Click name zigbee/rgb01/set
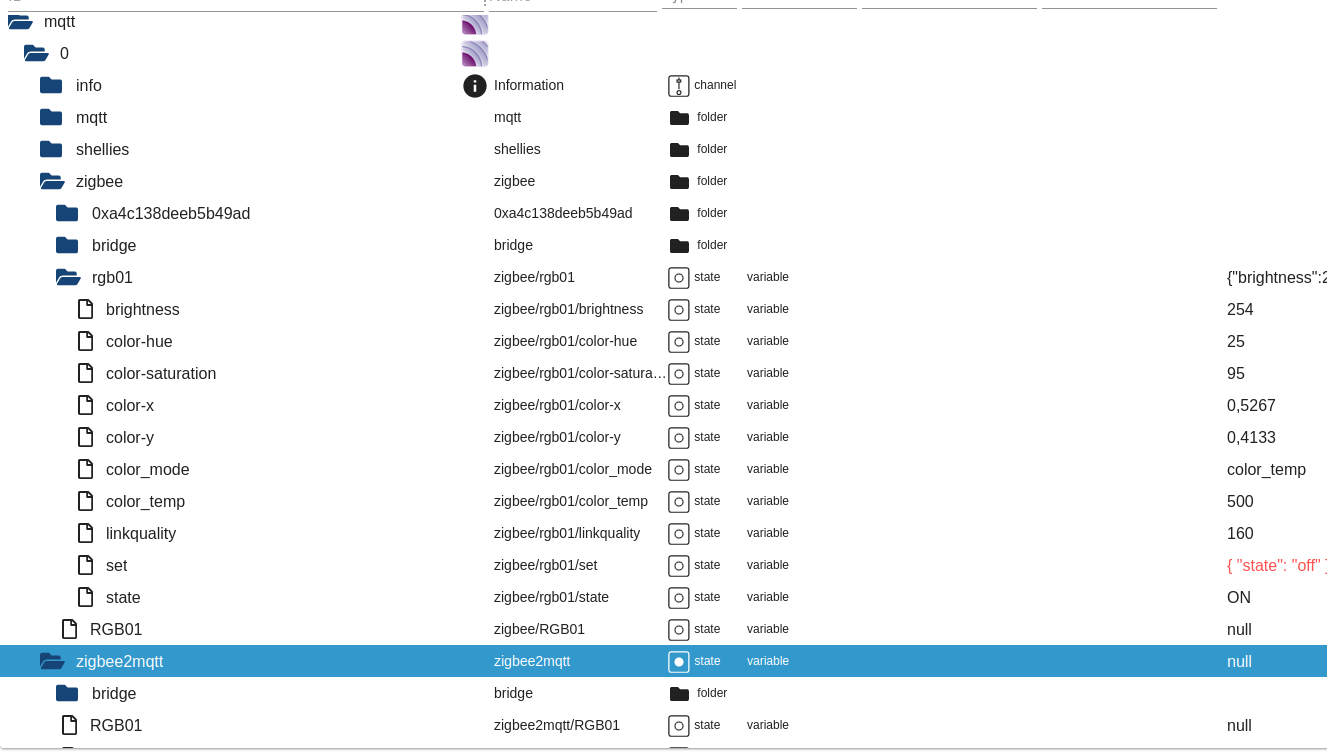Screen dimensions: 1327x753 (x=545, y=565)
